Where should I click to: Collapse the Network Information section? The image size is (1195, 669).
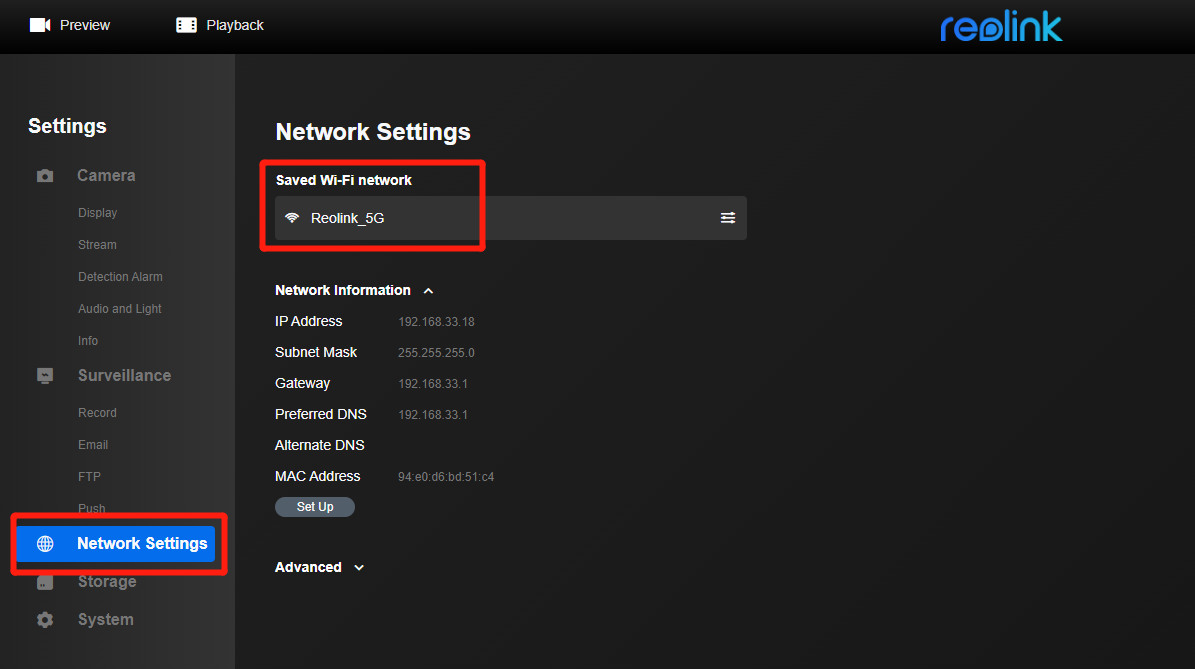click(428, 291)
